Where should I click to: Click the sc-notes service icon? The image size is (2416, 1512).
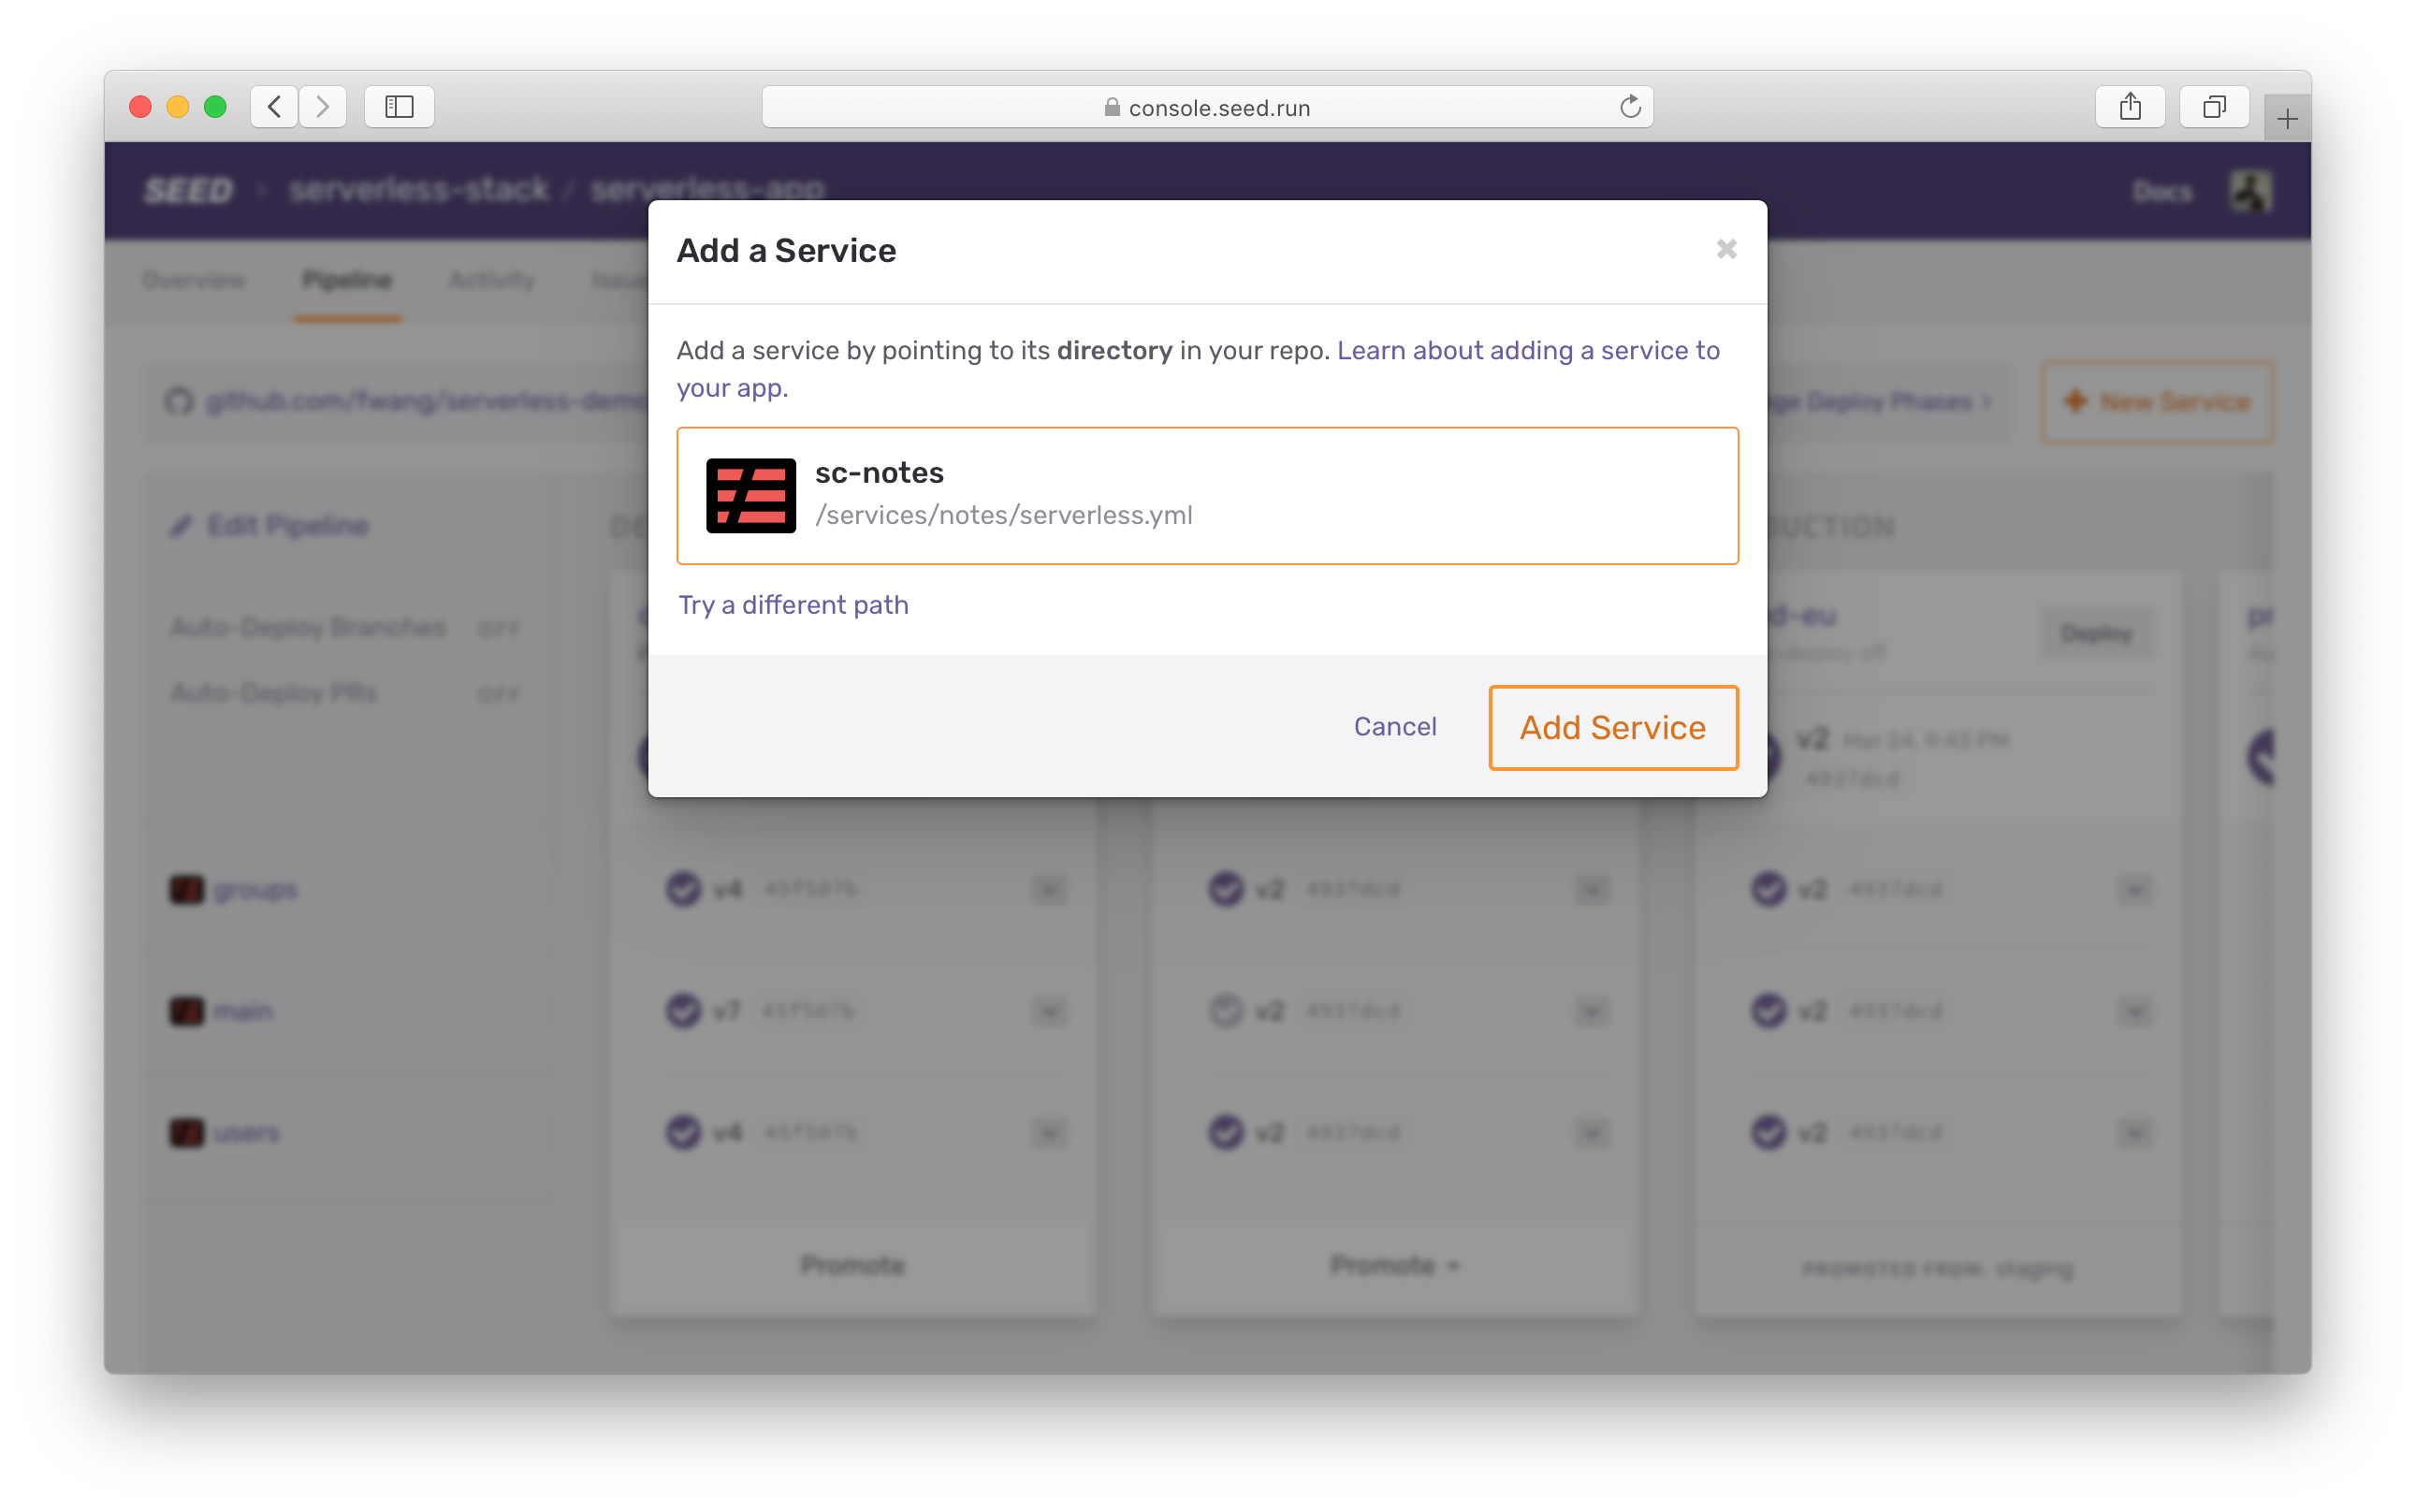tap(750, 493)
